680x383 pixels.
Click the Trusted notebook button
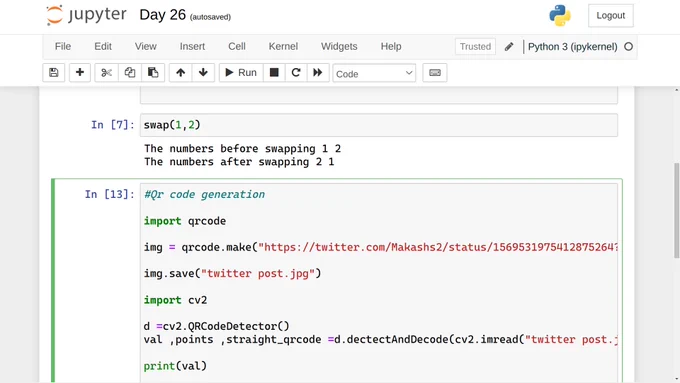click(475, 46)
